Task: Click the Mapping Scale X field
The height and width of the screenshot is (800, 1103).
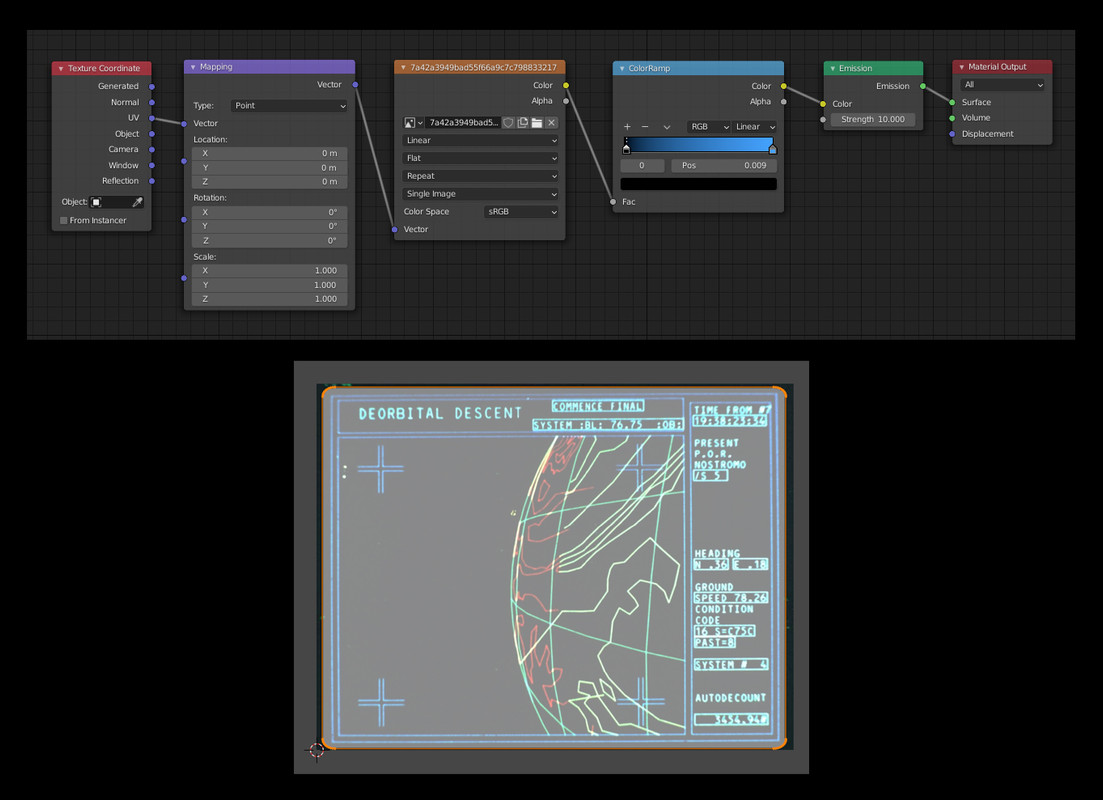Action: click(269, 271)
